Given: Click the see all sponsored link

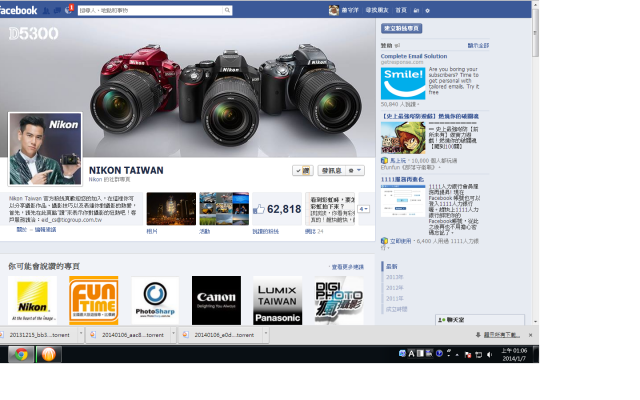Looking at the screenshot, I should point(478,45).
